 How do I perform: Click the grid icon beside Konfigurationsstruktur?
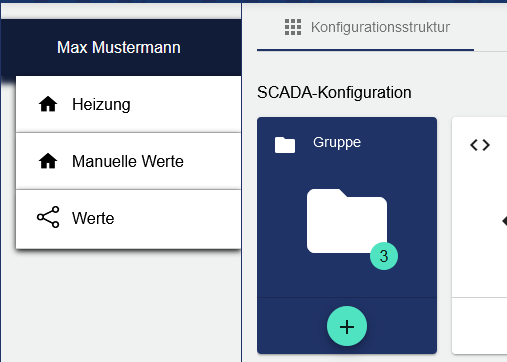(293, 27)
